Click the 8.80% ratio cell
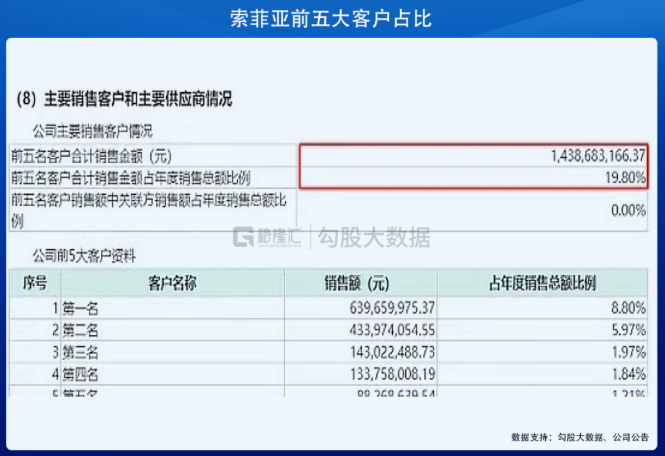 (x=629, y=308)
